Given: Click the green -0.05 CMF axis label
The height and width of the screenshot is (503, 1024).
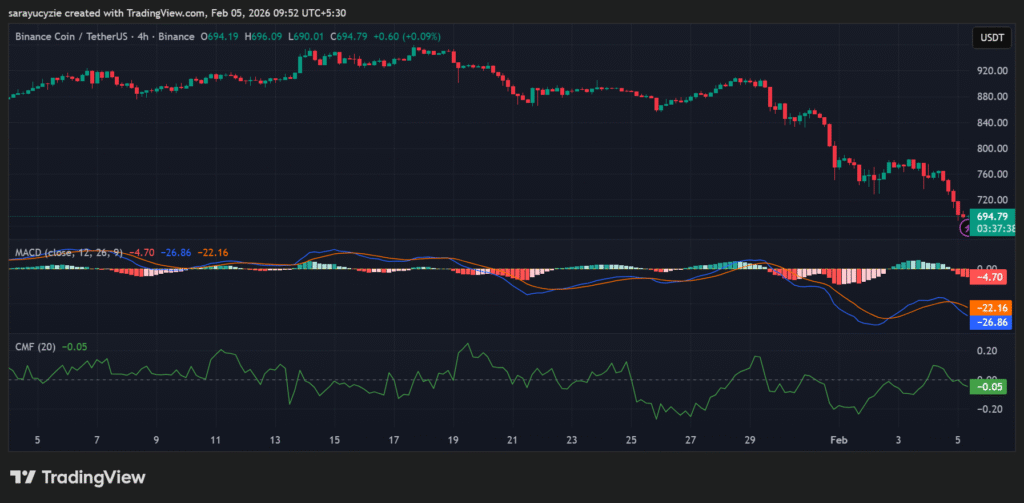Looking at the screenshot, I should [x=990, y=386].
